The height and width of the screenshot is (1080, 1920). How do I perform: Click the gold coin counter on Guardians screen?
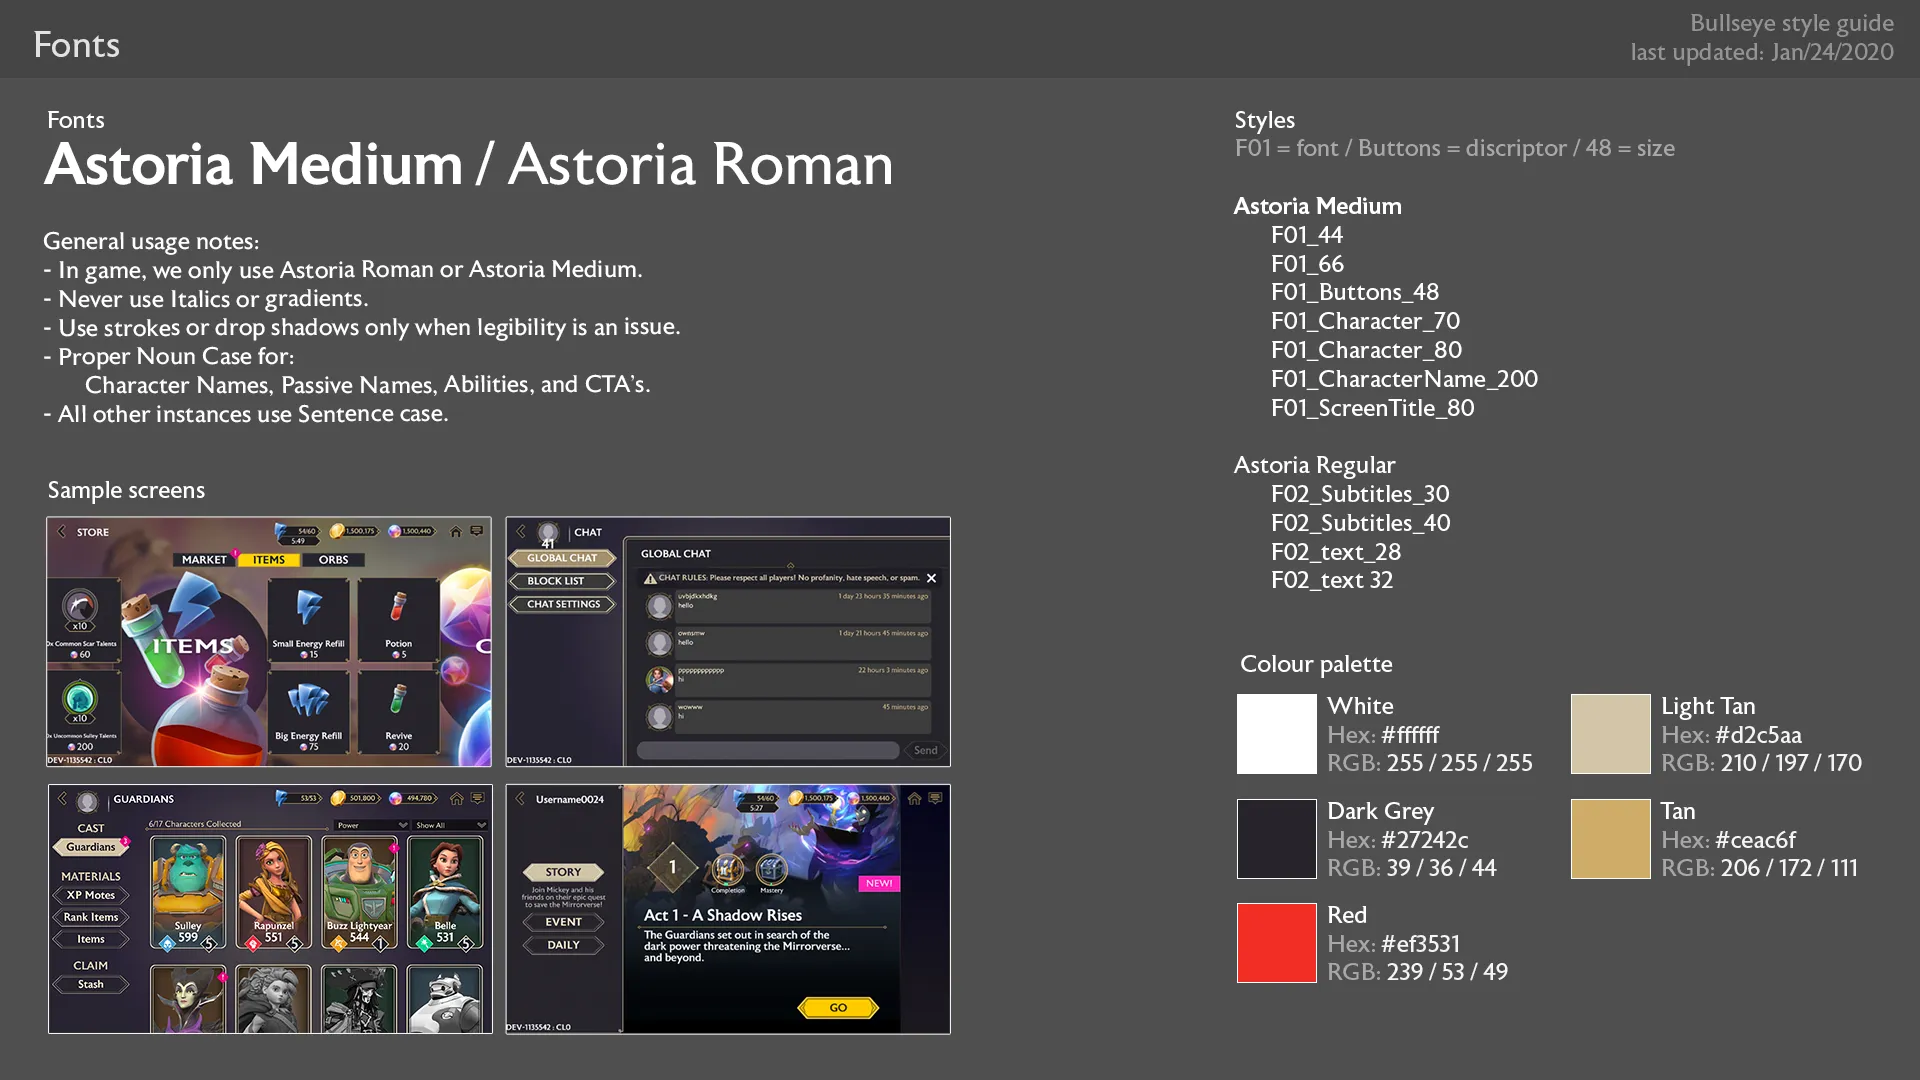355,798
